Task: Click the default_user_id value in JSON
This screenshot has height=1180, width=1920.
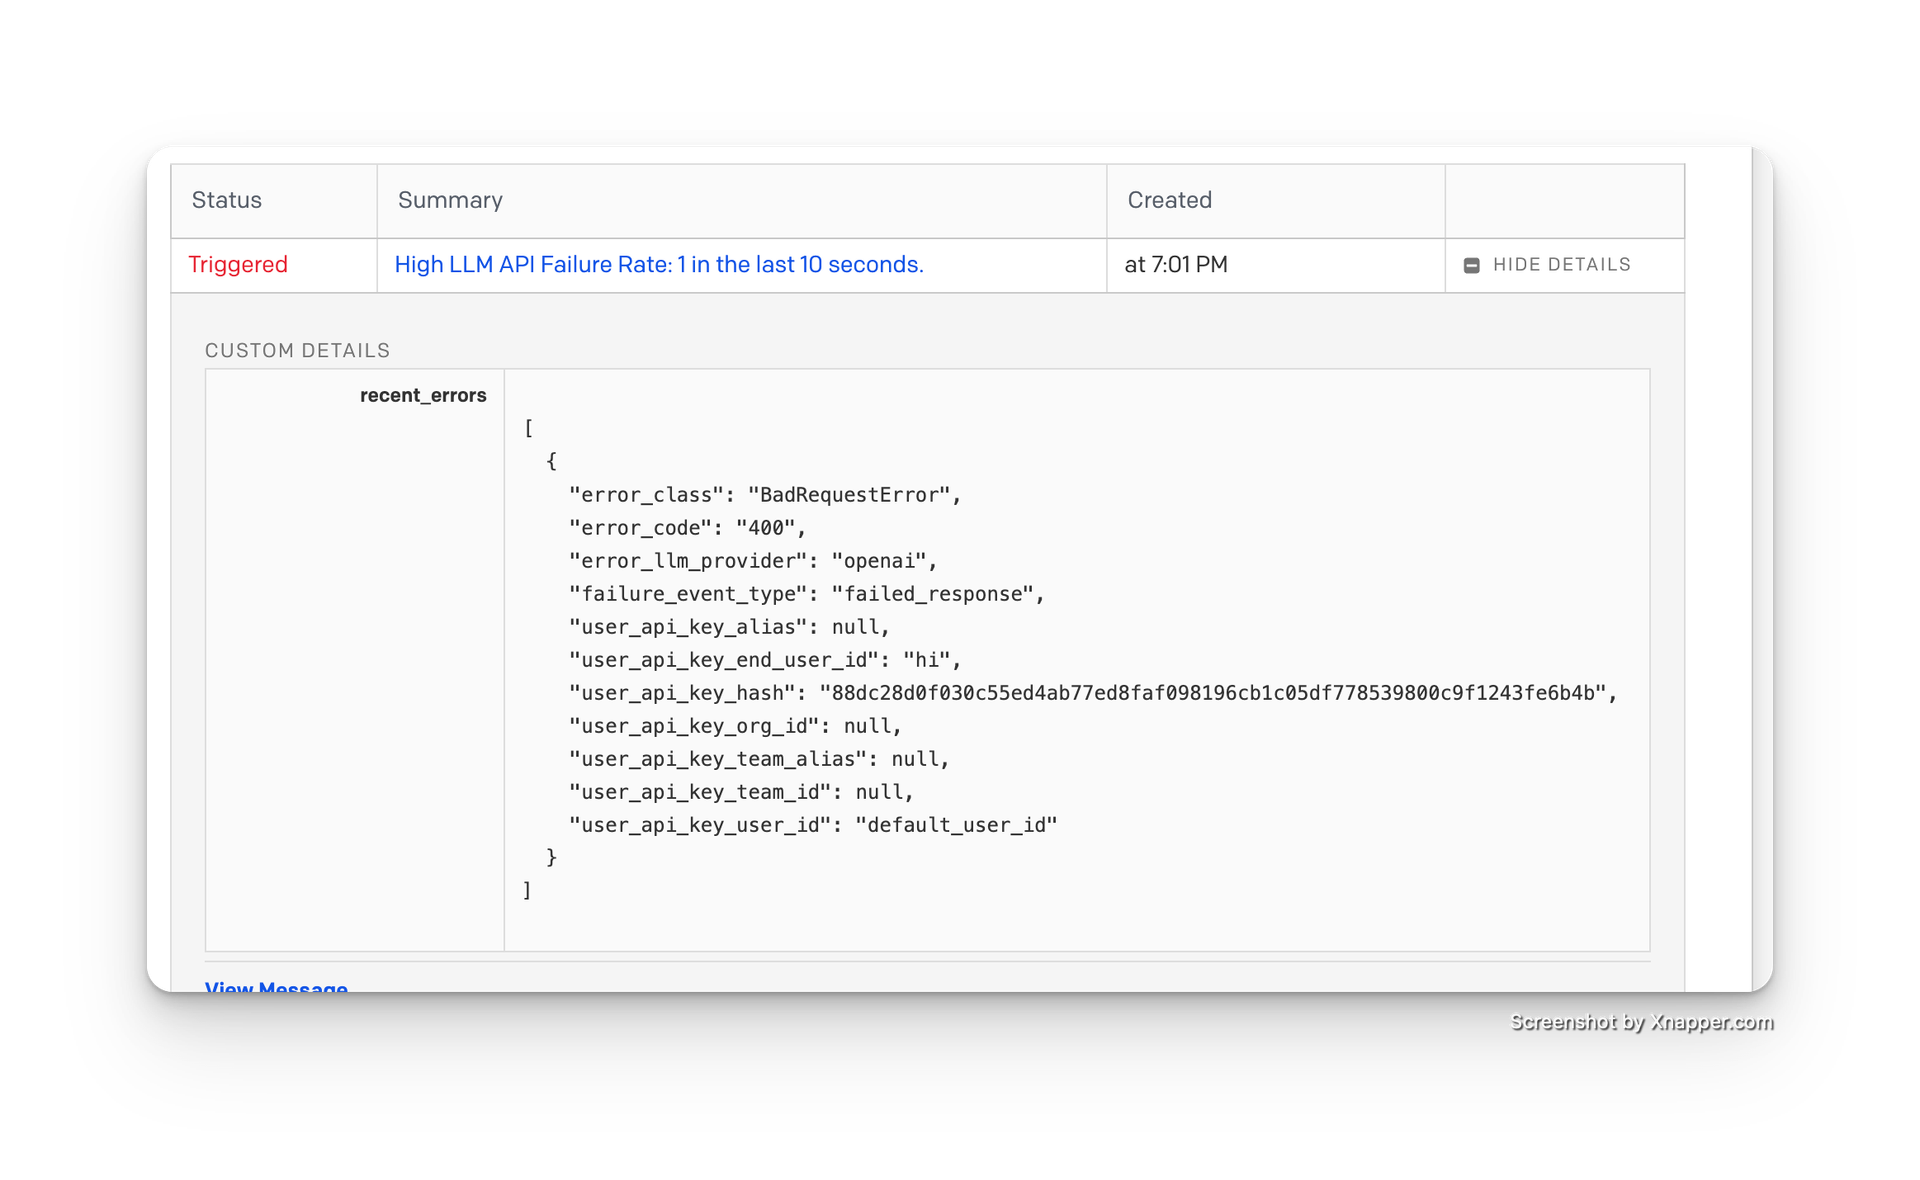Action: coord(959,824)
